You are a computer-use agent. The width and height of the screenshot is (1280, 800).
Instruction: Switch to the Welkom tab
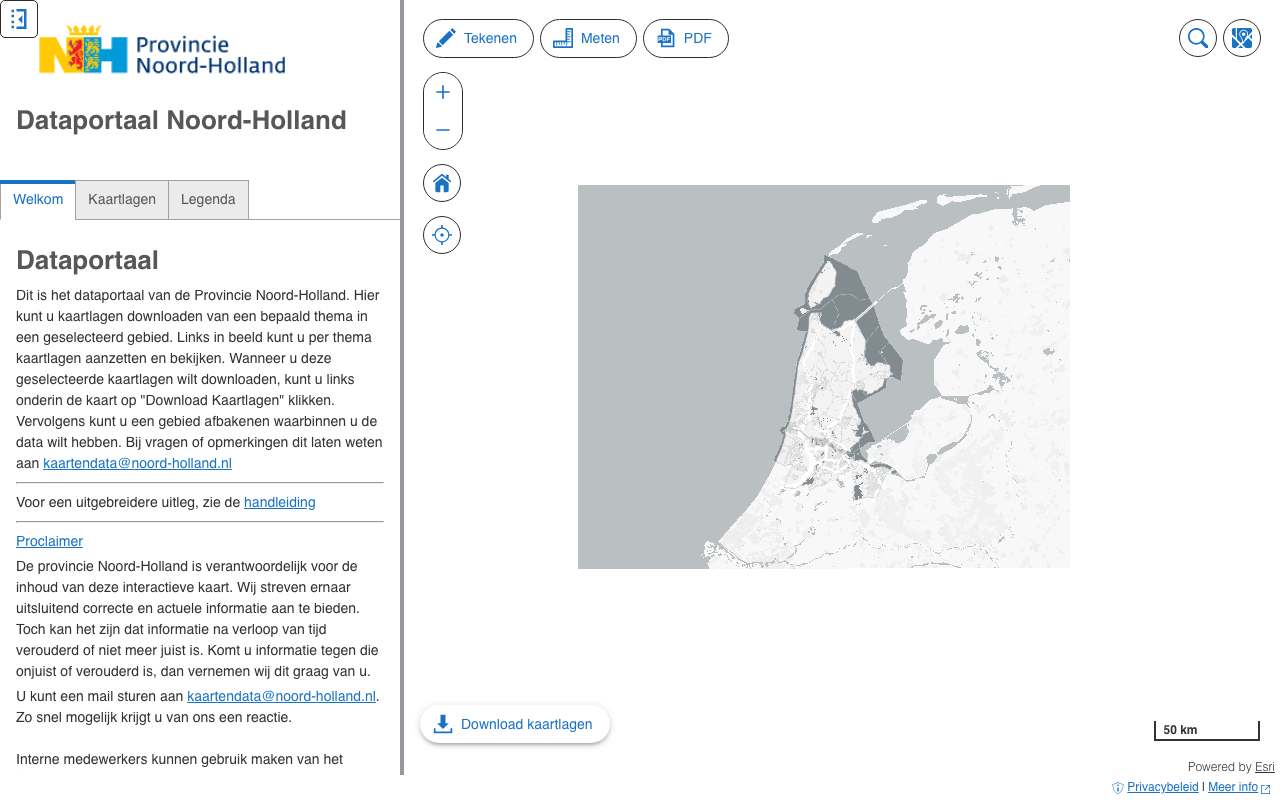38,200
